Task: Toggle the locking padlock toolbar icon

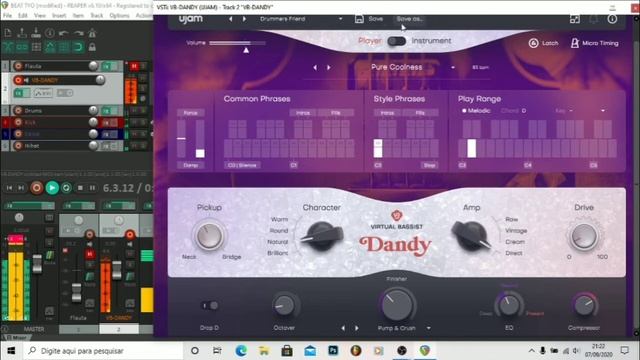Action: pyautogui.click(x=92, y=47)
